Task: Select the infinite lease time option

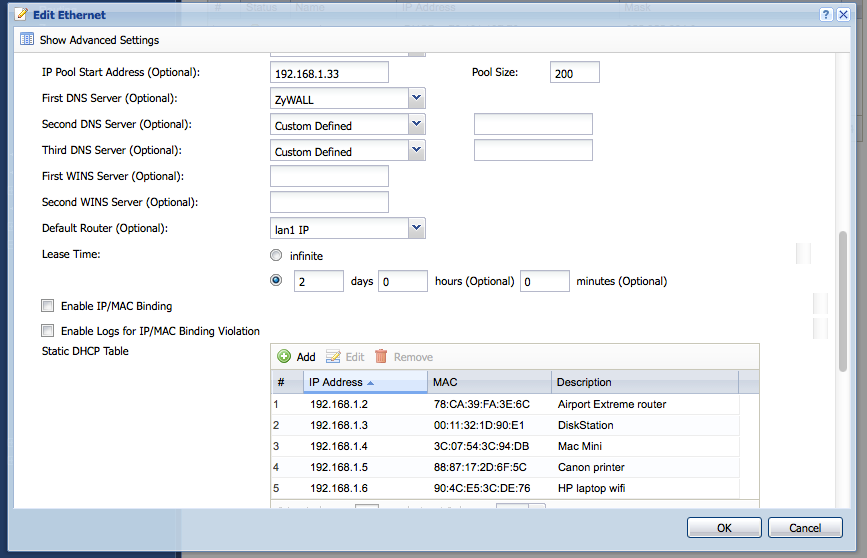Action: point(277,256)
